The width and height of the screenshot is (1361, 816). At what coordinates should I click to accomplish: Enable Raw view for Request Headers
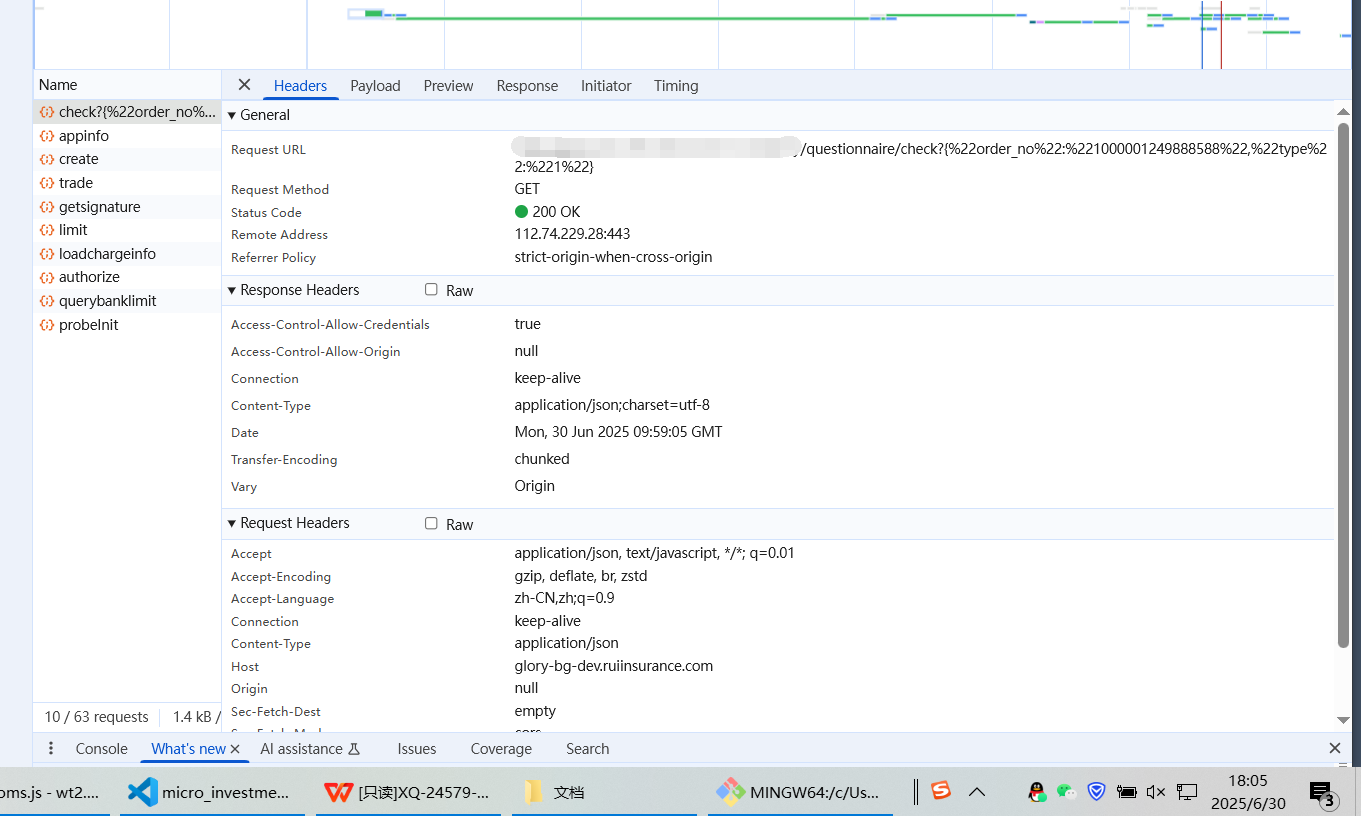coord(431,523)
